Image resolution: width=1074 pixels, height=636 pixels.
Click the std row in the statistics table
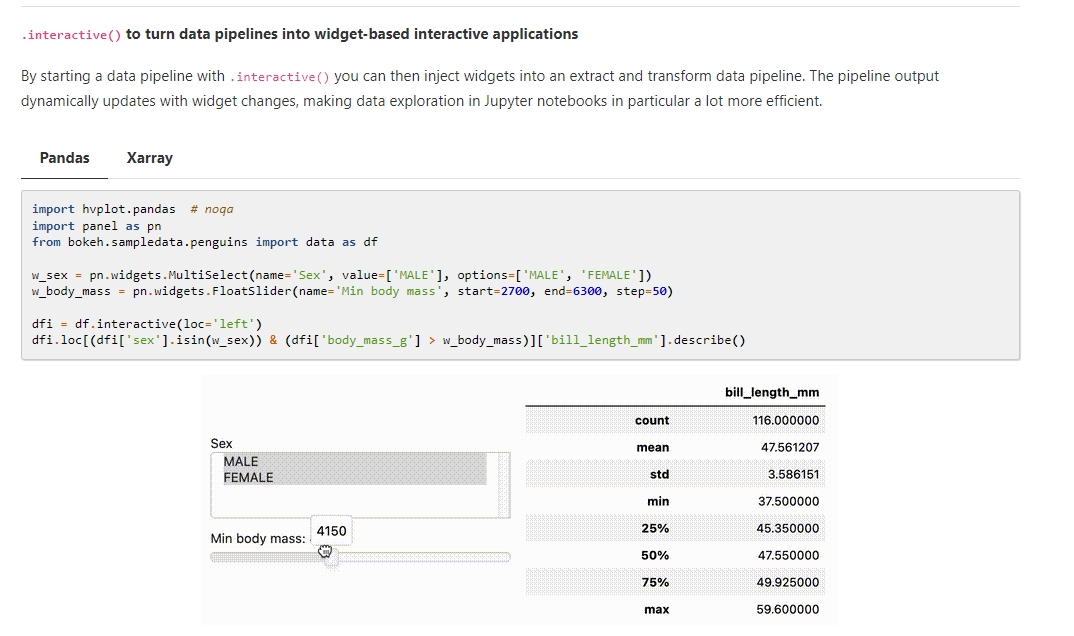click(661, 473)
